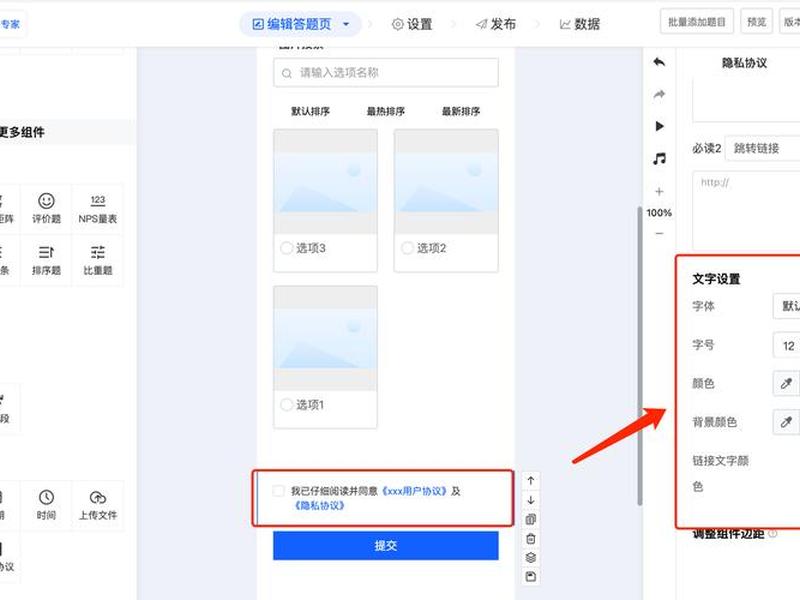The height and width of the screenshot is (600, 800).
Task: Switch to 数据 step
Action: coord(580,24)
